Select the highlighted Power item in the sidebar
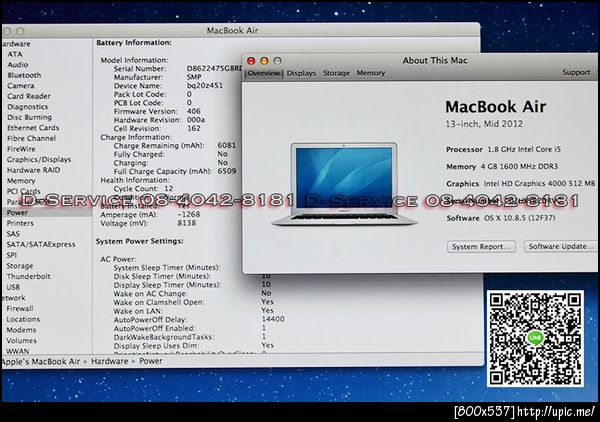Image resolution: width=600 pixels, height=422 pixels. point(47,212)
